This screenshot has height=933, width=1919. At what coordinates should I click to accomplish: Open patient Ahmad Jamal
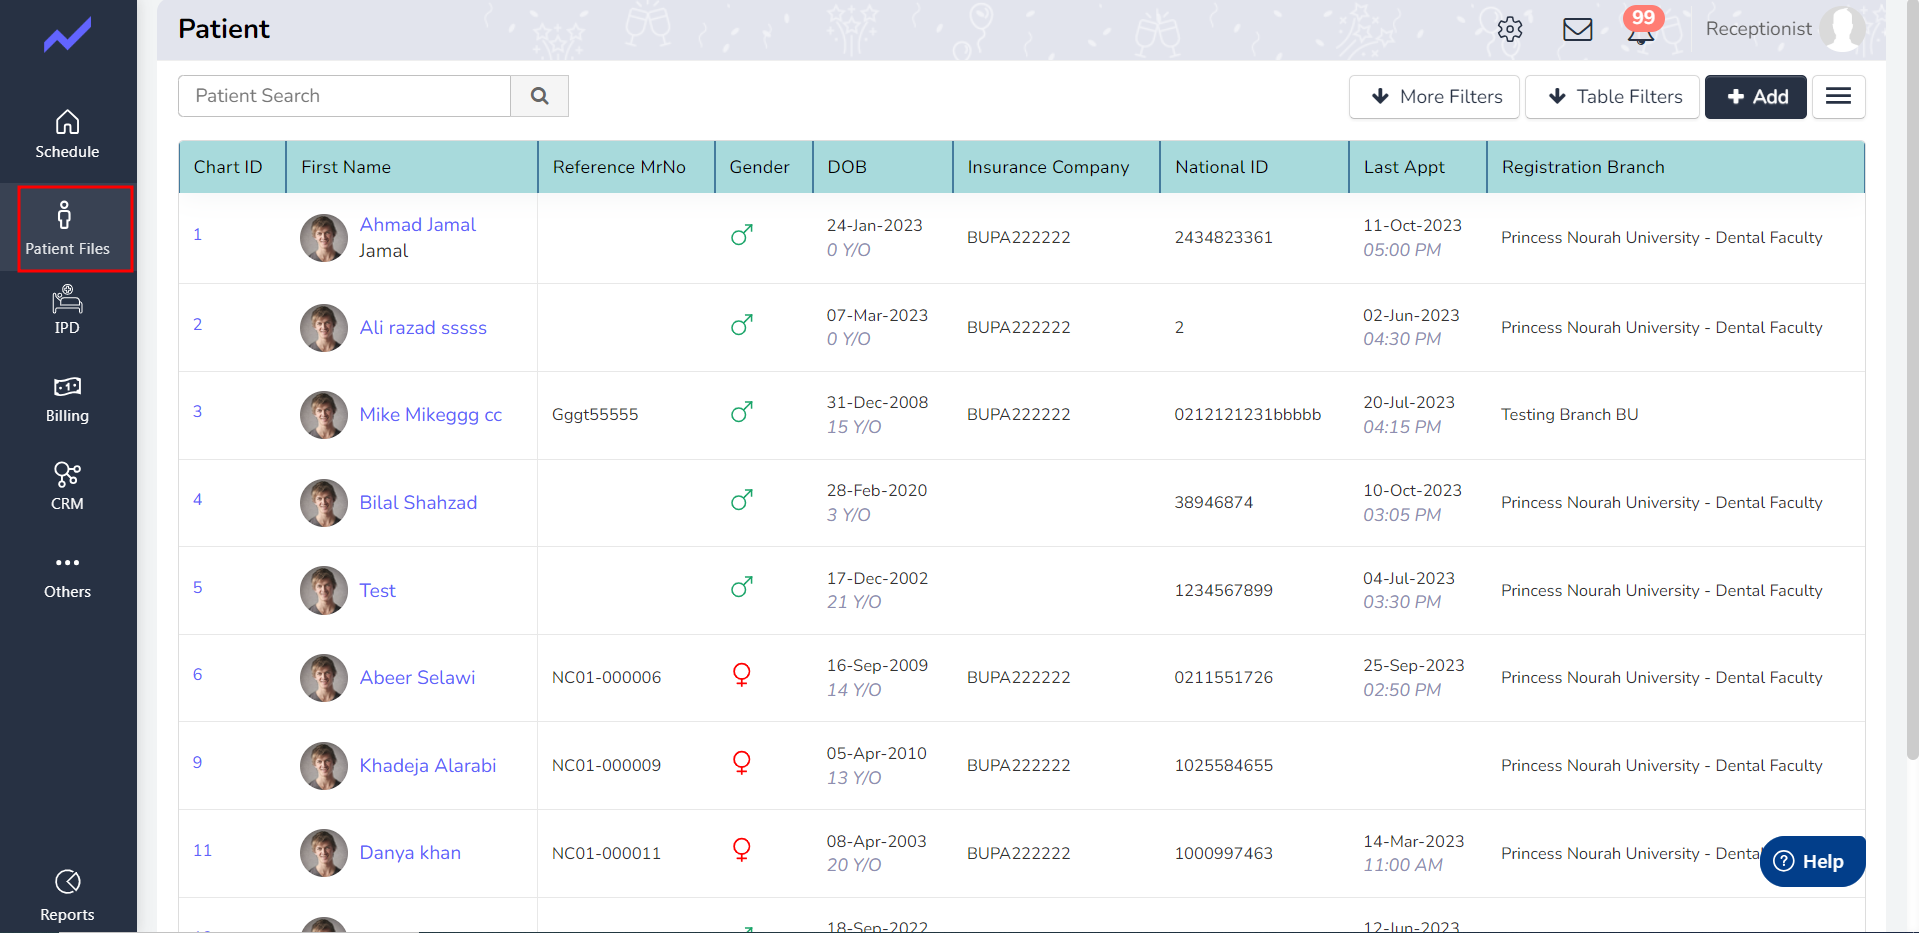pos(417,225)
